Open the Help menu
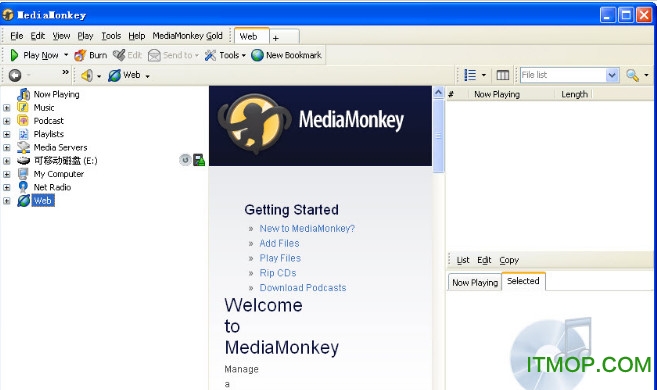 tap(137, 36)
